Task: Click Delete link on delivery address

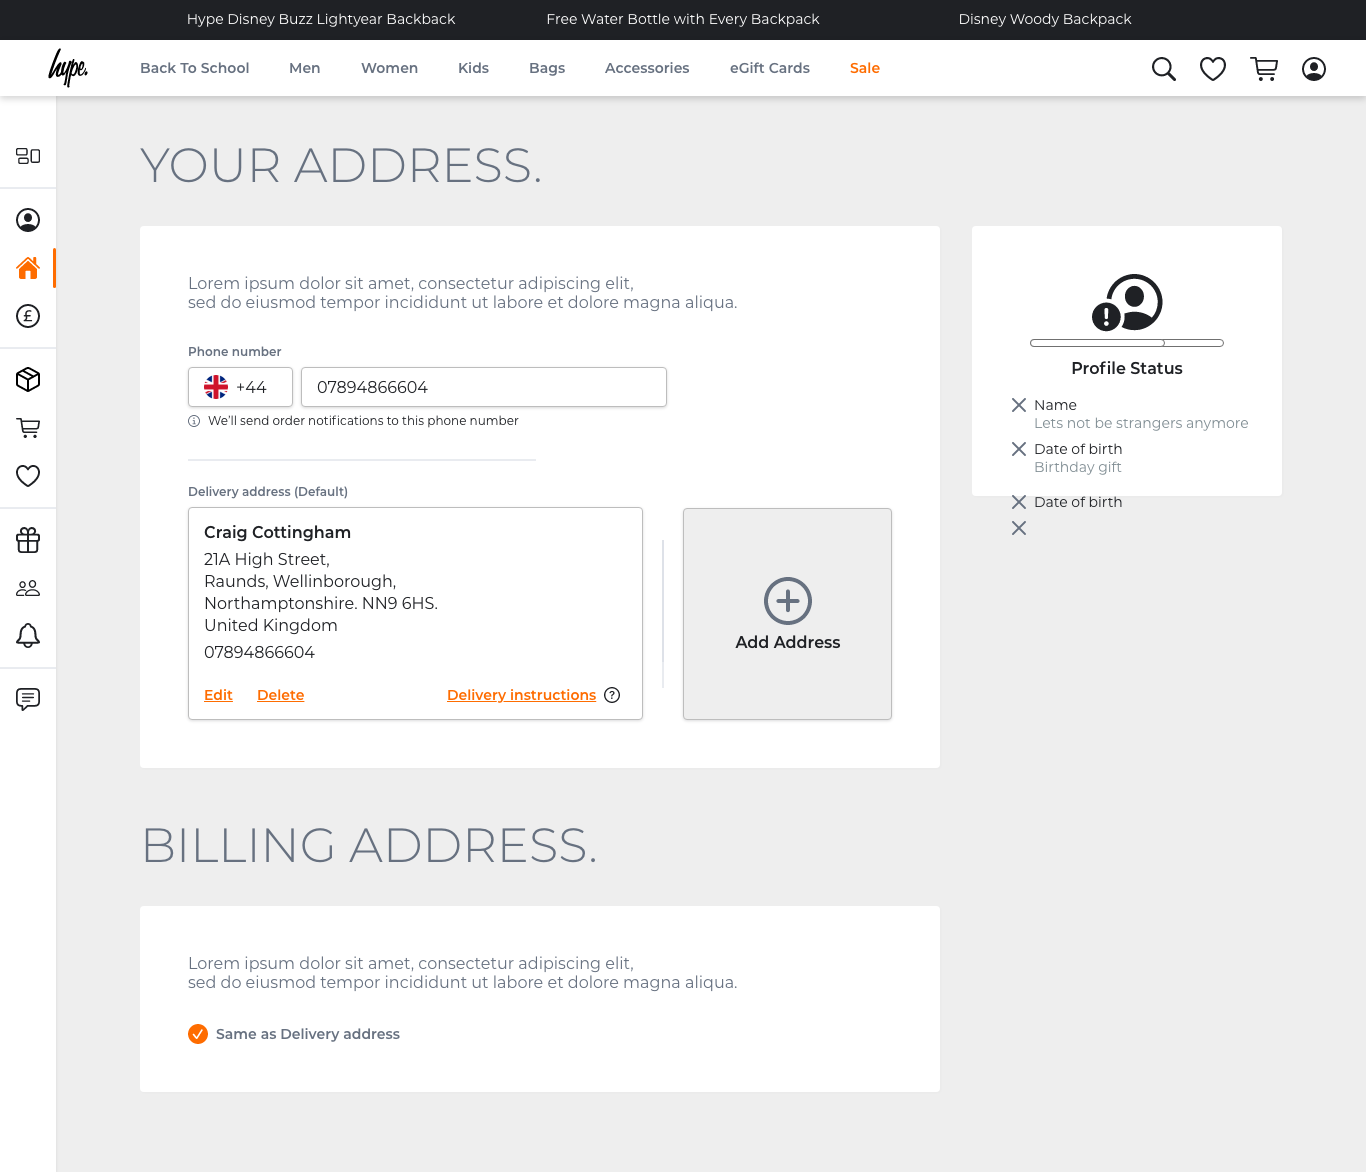Action: (280, 695)
